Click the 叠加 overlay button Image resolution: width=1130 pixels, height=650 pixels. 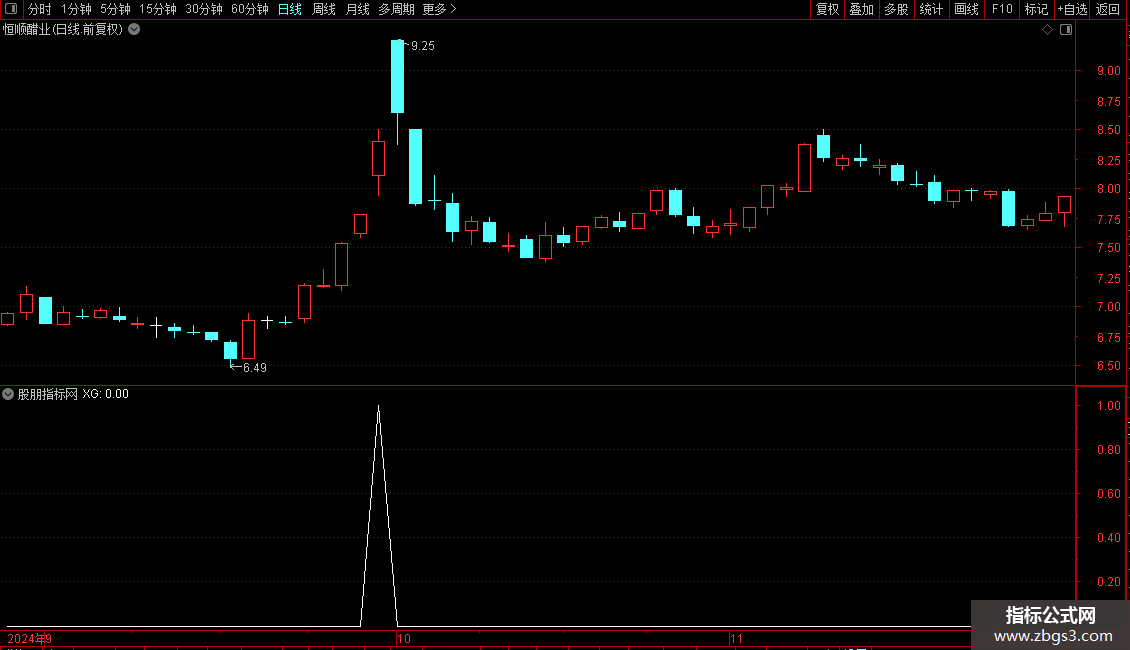click(861, 9)
